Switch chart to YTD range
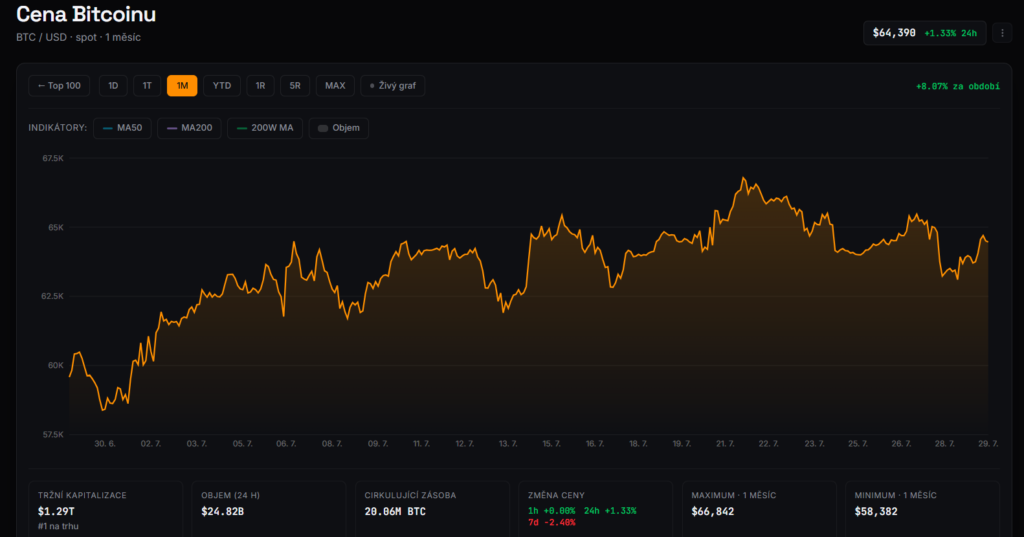 click(x=222, y=86)
